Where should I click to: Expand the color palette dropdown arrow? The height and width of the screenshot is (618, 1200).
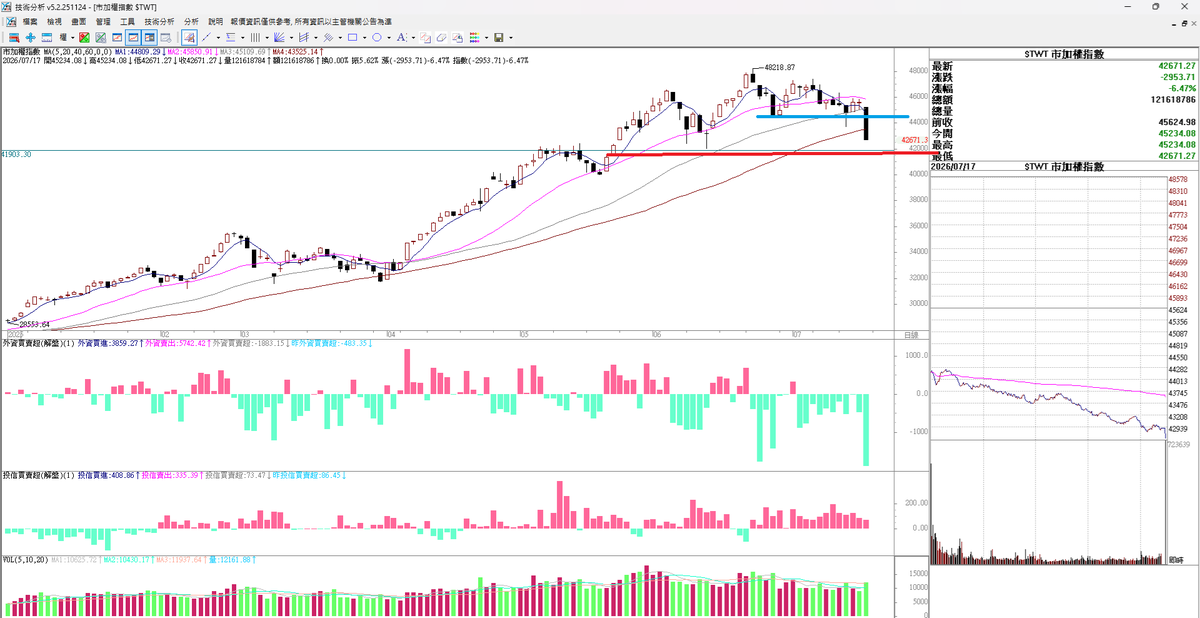(486, 38)
